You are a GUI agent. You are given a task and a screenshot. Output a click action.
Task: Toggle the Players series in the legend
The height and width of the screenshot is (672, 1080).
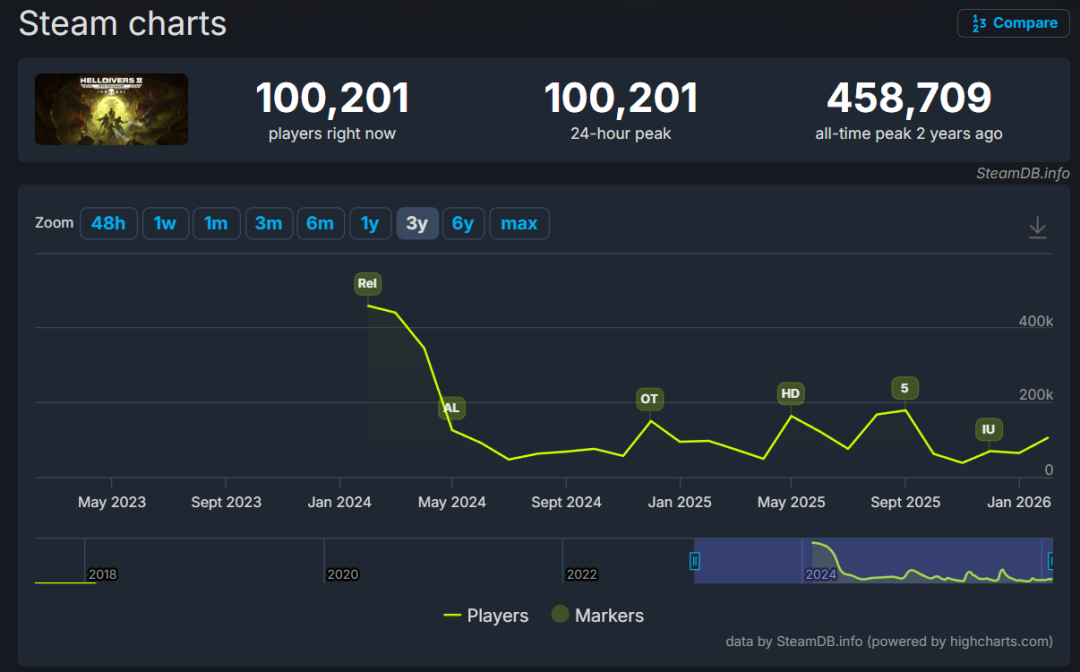click(x=486, y=616)
